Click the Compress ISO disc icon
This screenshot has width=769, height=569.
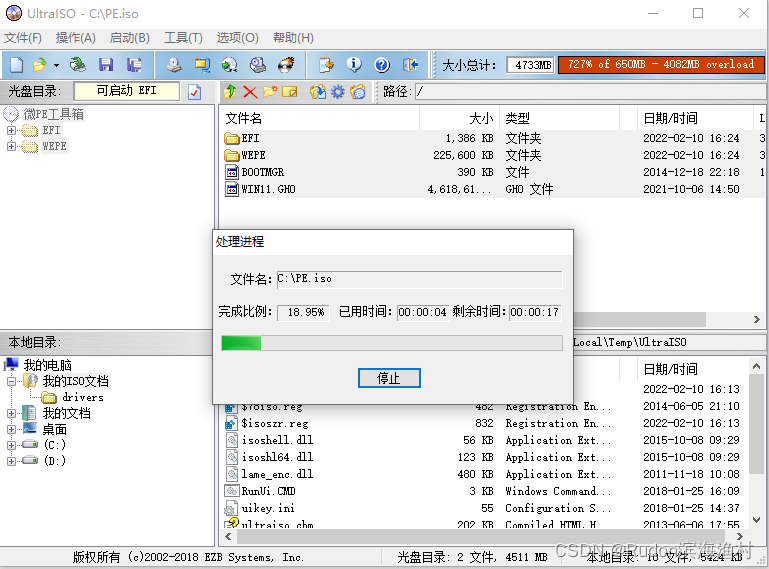click(x=230, y=65)
